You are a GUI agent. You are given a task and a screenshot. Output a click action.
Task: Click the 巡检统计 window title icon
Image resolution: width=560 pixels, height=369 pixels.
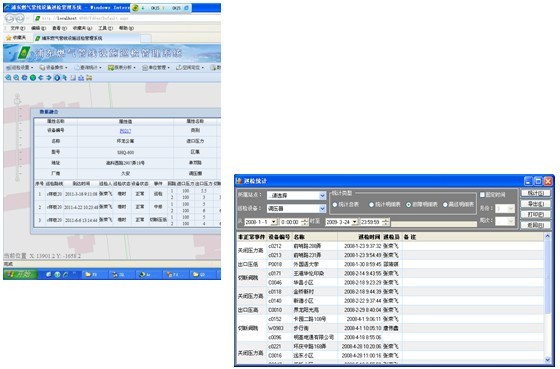point(239,181)
